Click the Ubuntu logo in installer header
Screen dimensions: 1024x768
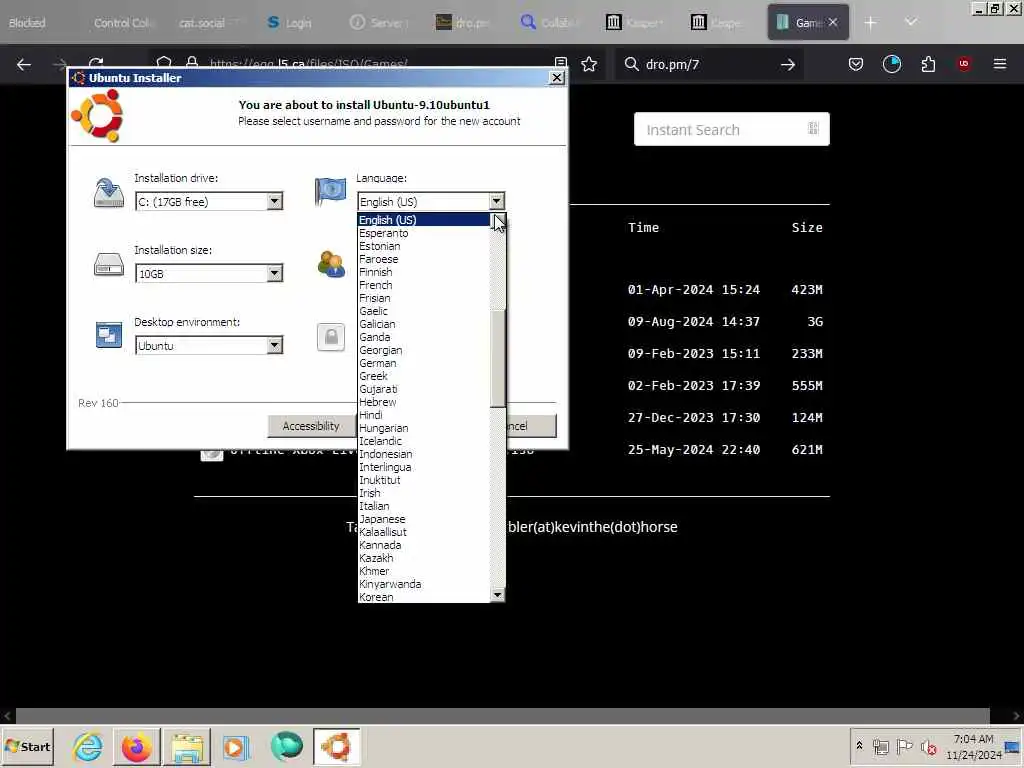coord(97,116)
